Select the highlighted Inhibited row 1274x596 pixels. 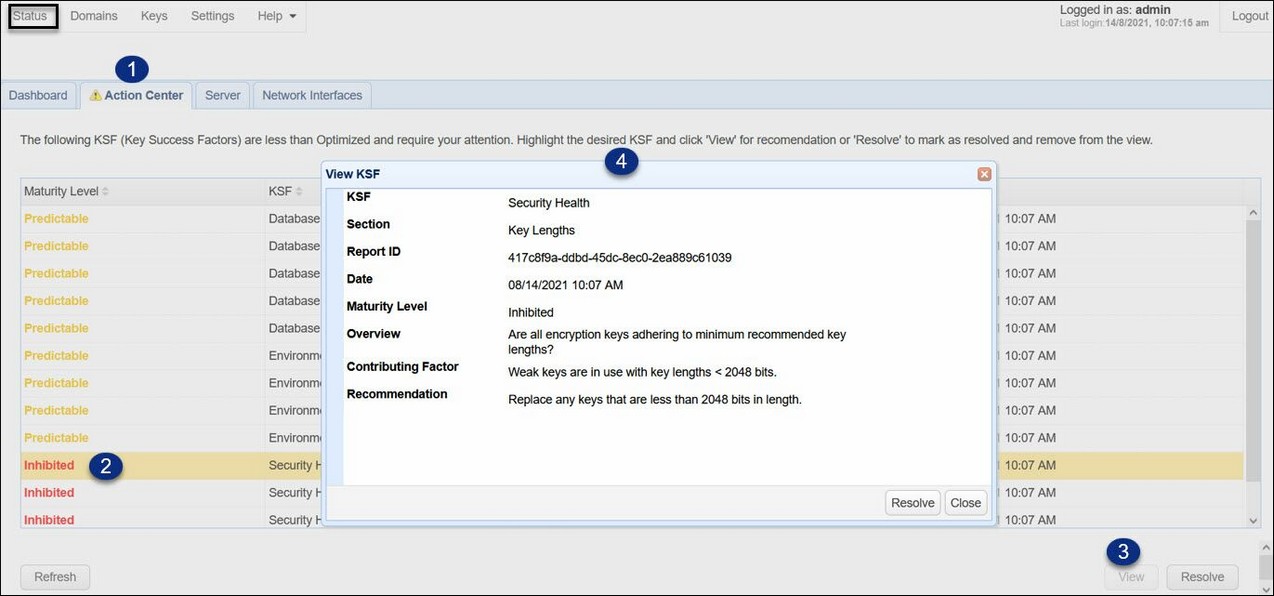pyautogui.click(x=632, y=465)
